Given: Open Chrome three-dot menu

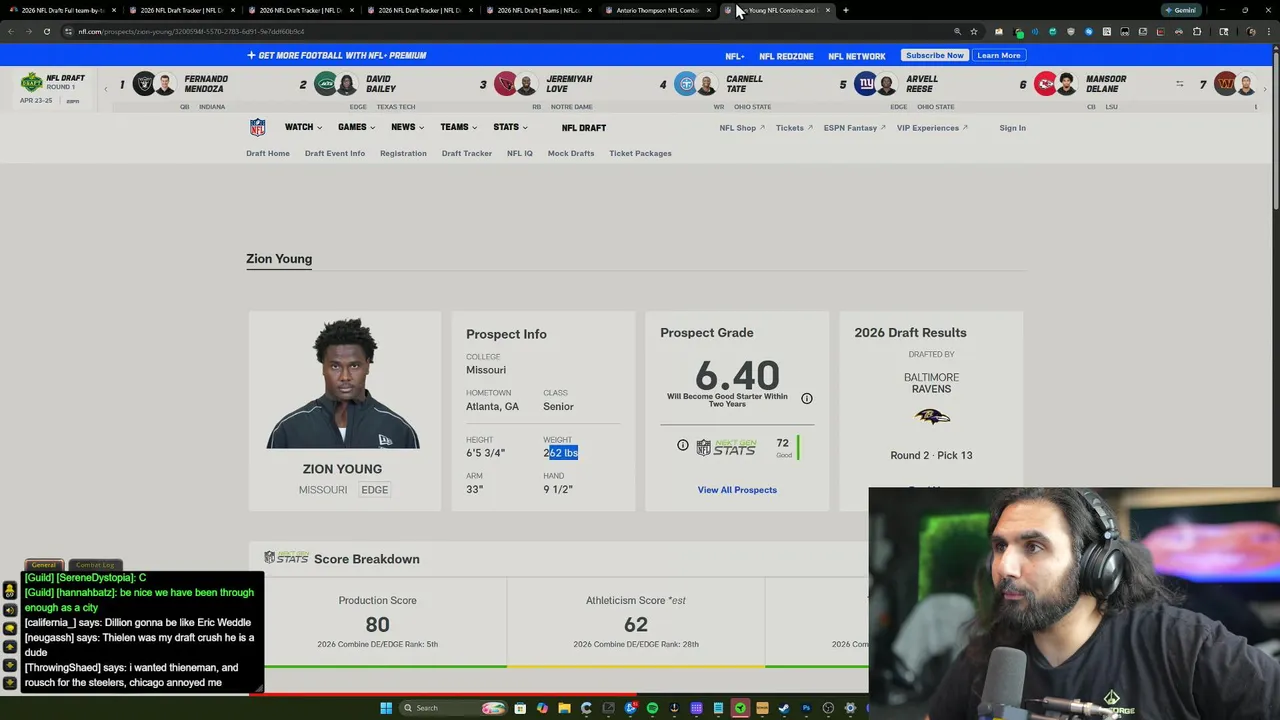Looking at the screenshot, I should pos(1267,31).
